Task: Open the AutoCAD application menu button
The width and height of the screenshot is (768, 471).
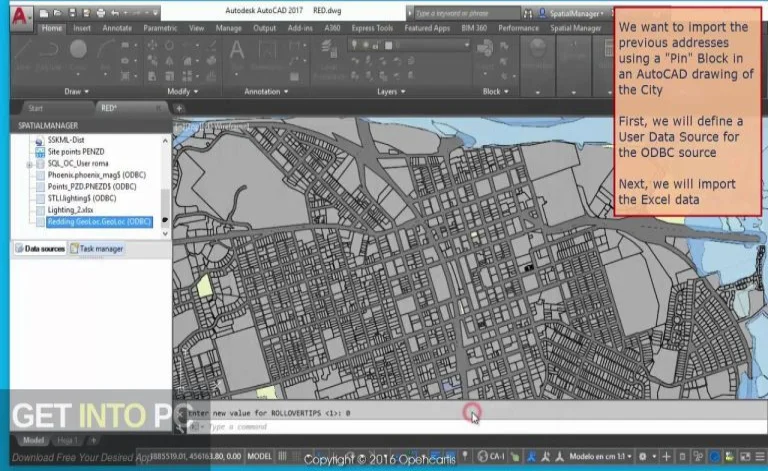Action: click(20, 17)
